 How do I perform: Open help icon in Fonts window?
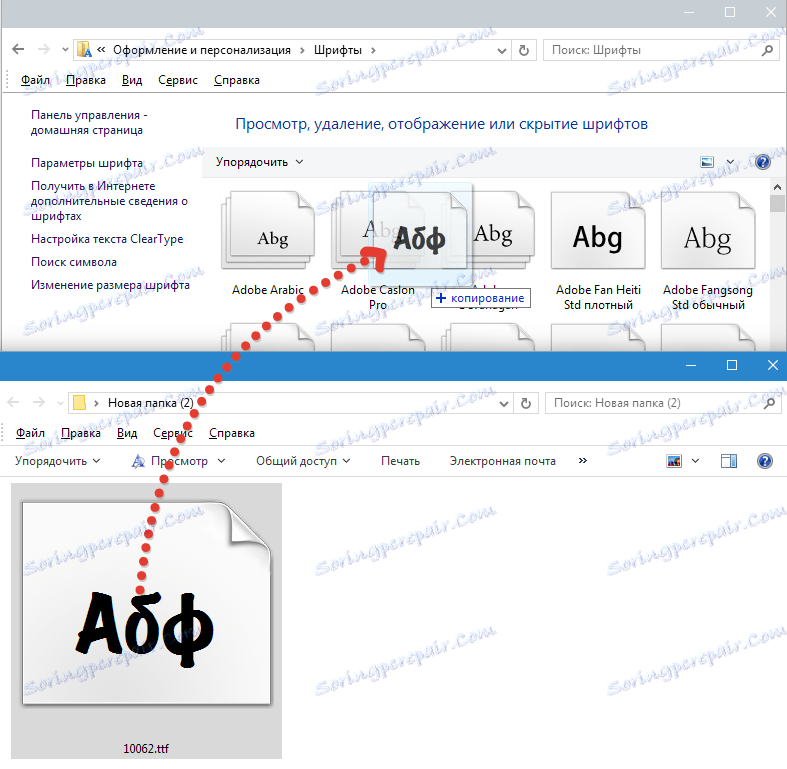coord(762,162)
